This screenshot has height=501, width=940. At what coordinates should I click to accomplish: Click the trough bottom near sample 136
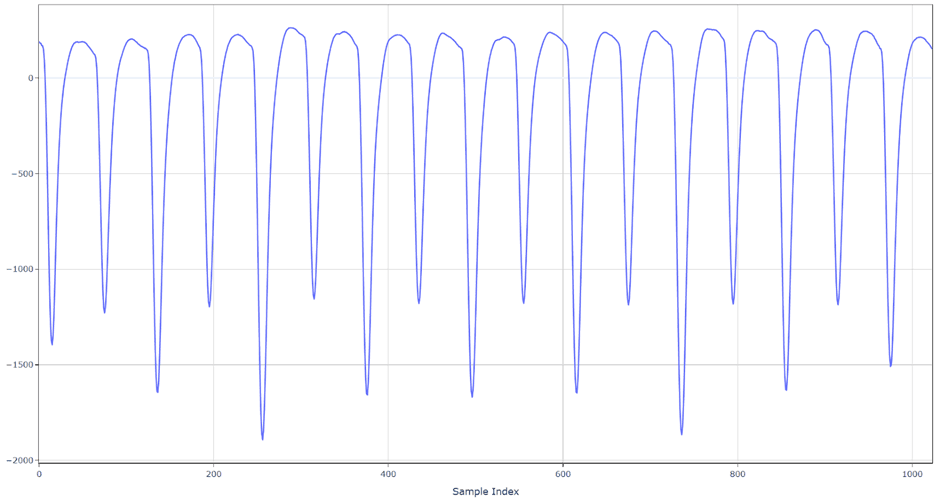coord(157,391)
